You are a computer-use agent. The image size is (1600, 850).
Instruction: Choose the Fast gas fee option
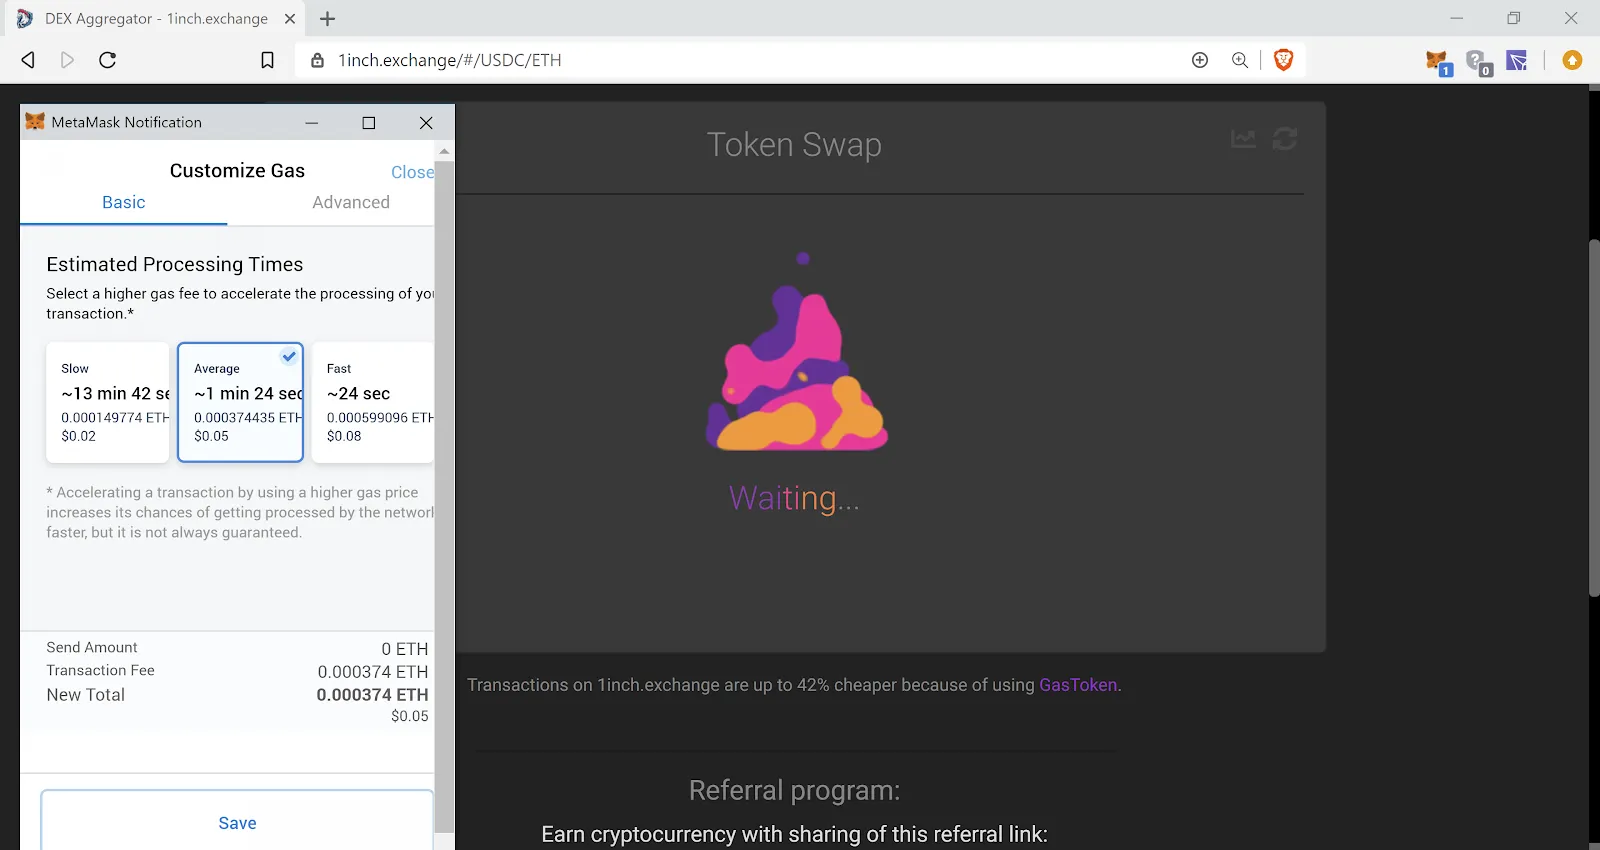coord(372,402)
